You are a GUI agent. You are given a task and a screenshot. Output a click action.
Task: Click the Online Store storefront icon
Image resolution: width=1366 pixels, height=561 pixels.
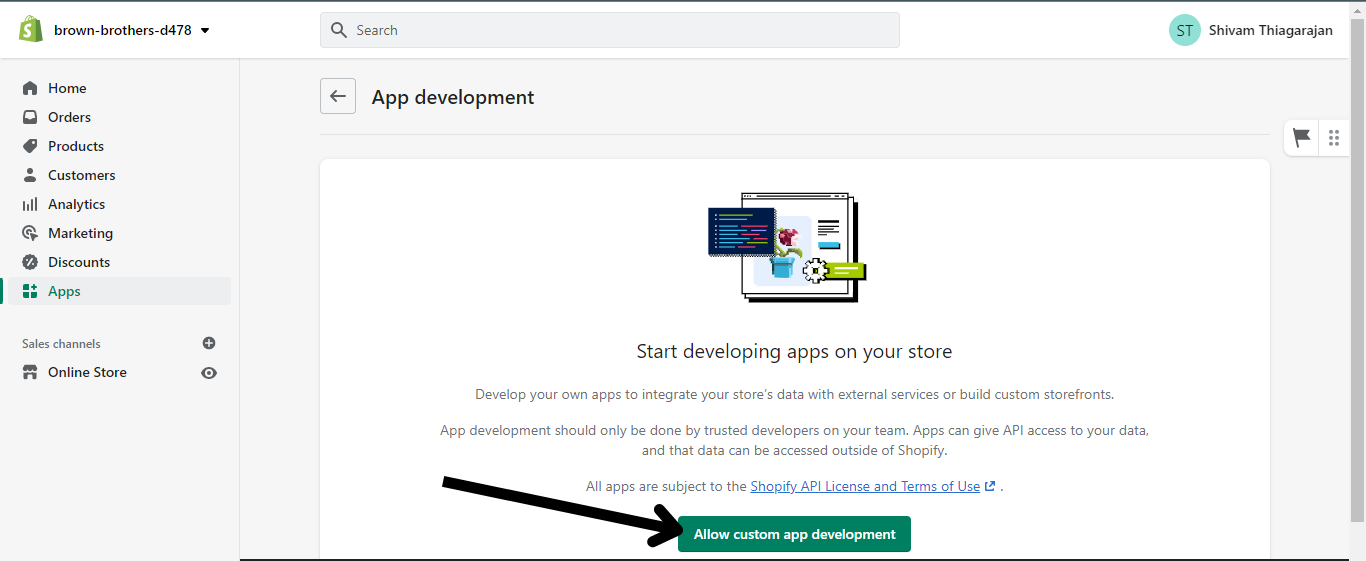pyautogui.click(x=30, y=372)
